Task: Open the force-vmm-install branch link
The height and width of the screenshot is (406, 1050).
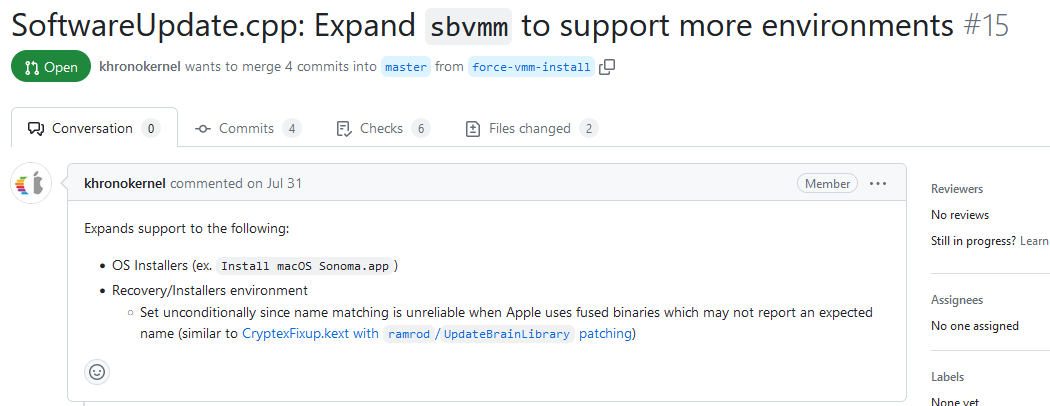Action: coord(530,68)
